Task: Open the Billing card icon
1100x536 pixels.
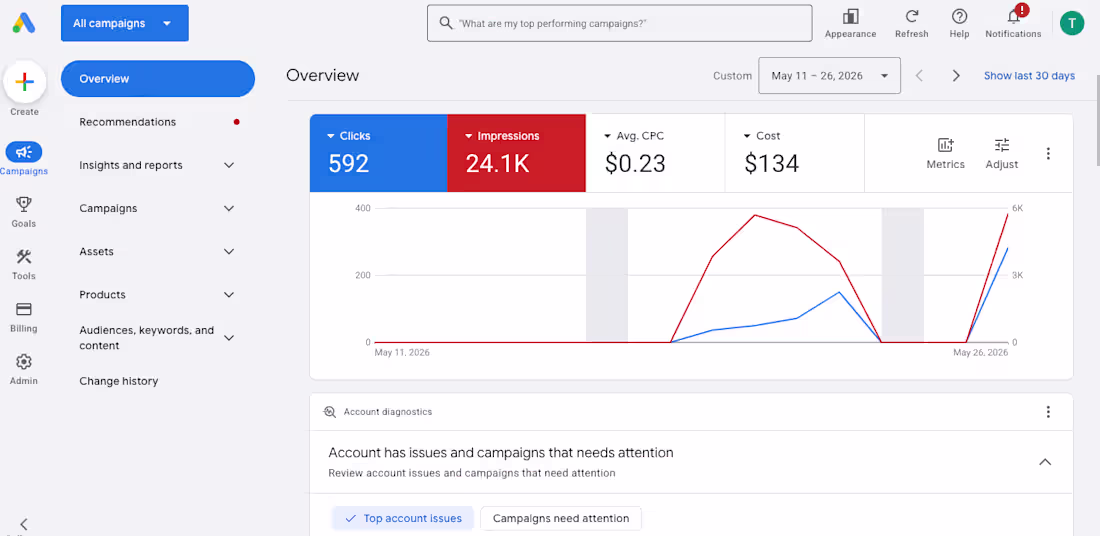Action: [x=24, y=309]
